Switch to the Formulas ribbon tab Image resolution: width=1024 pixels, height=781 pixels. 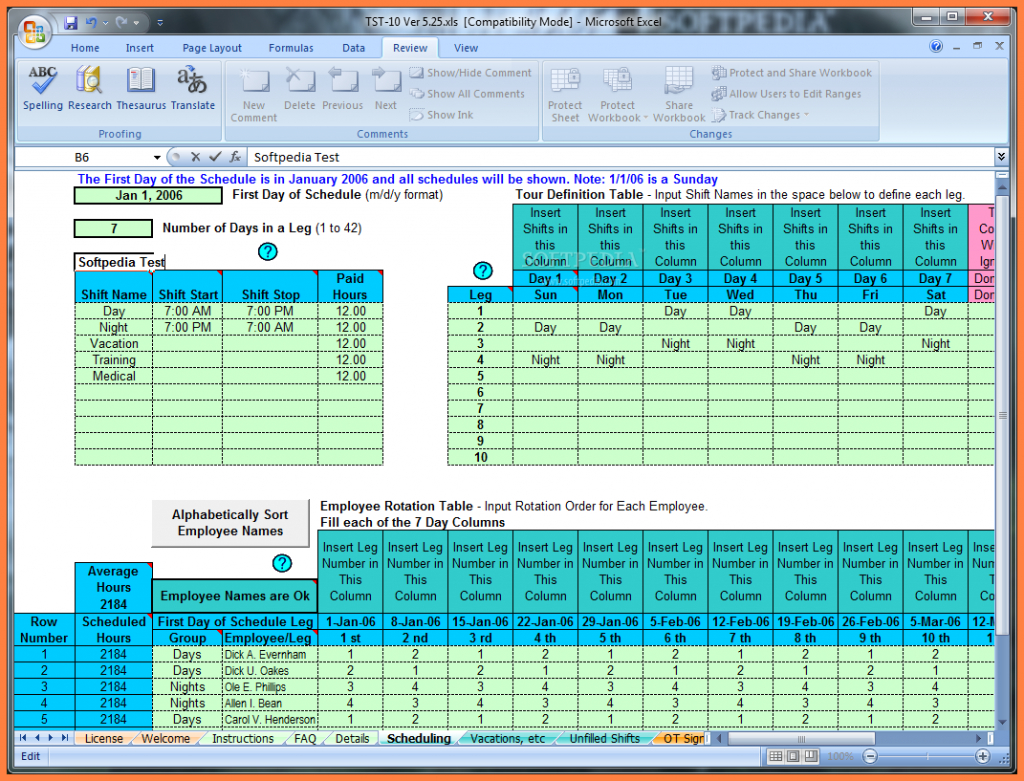[292, 48]
